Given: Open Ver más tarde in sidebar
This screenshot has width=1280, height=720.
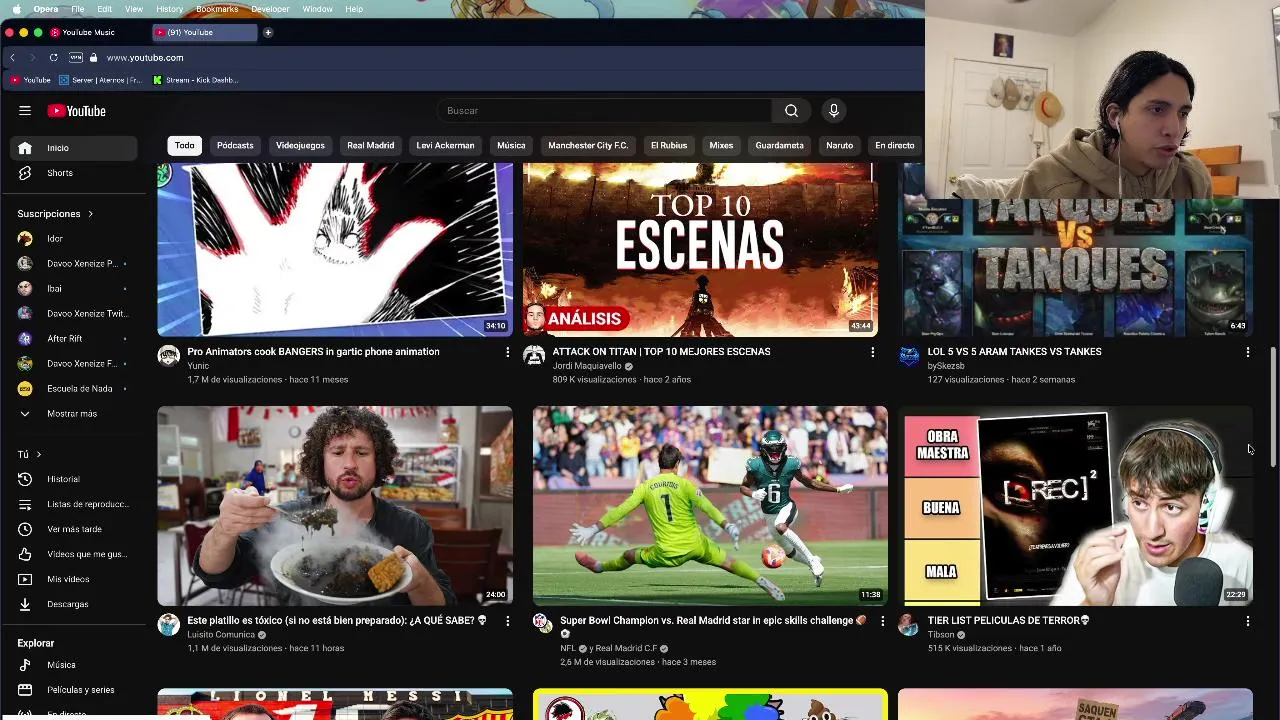Looking at the screenshot, I should 74,529.
